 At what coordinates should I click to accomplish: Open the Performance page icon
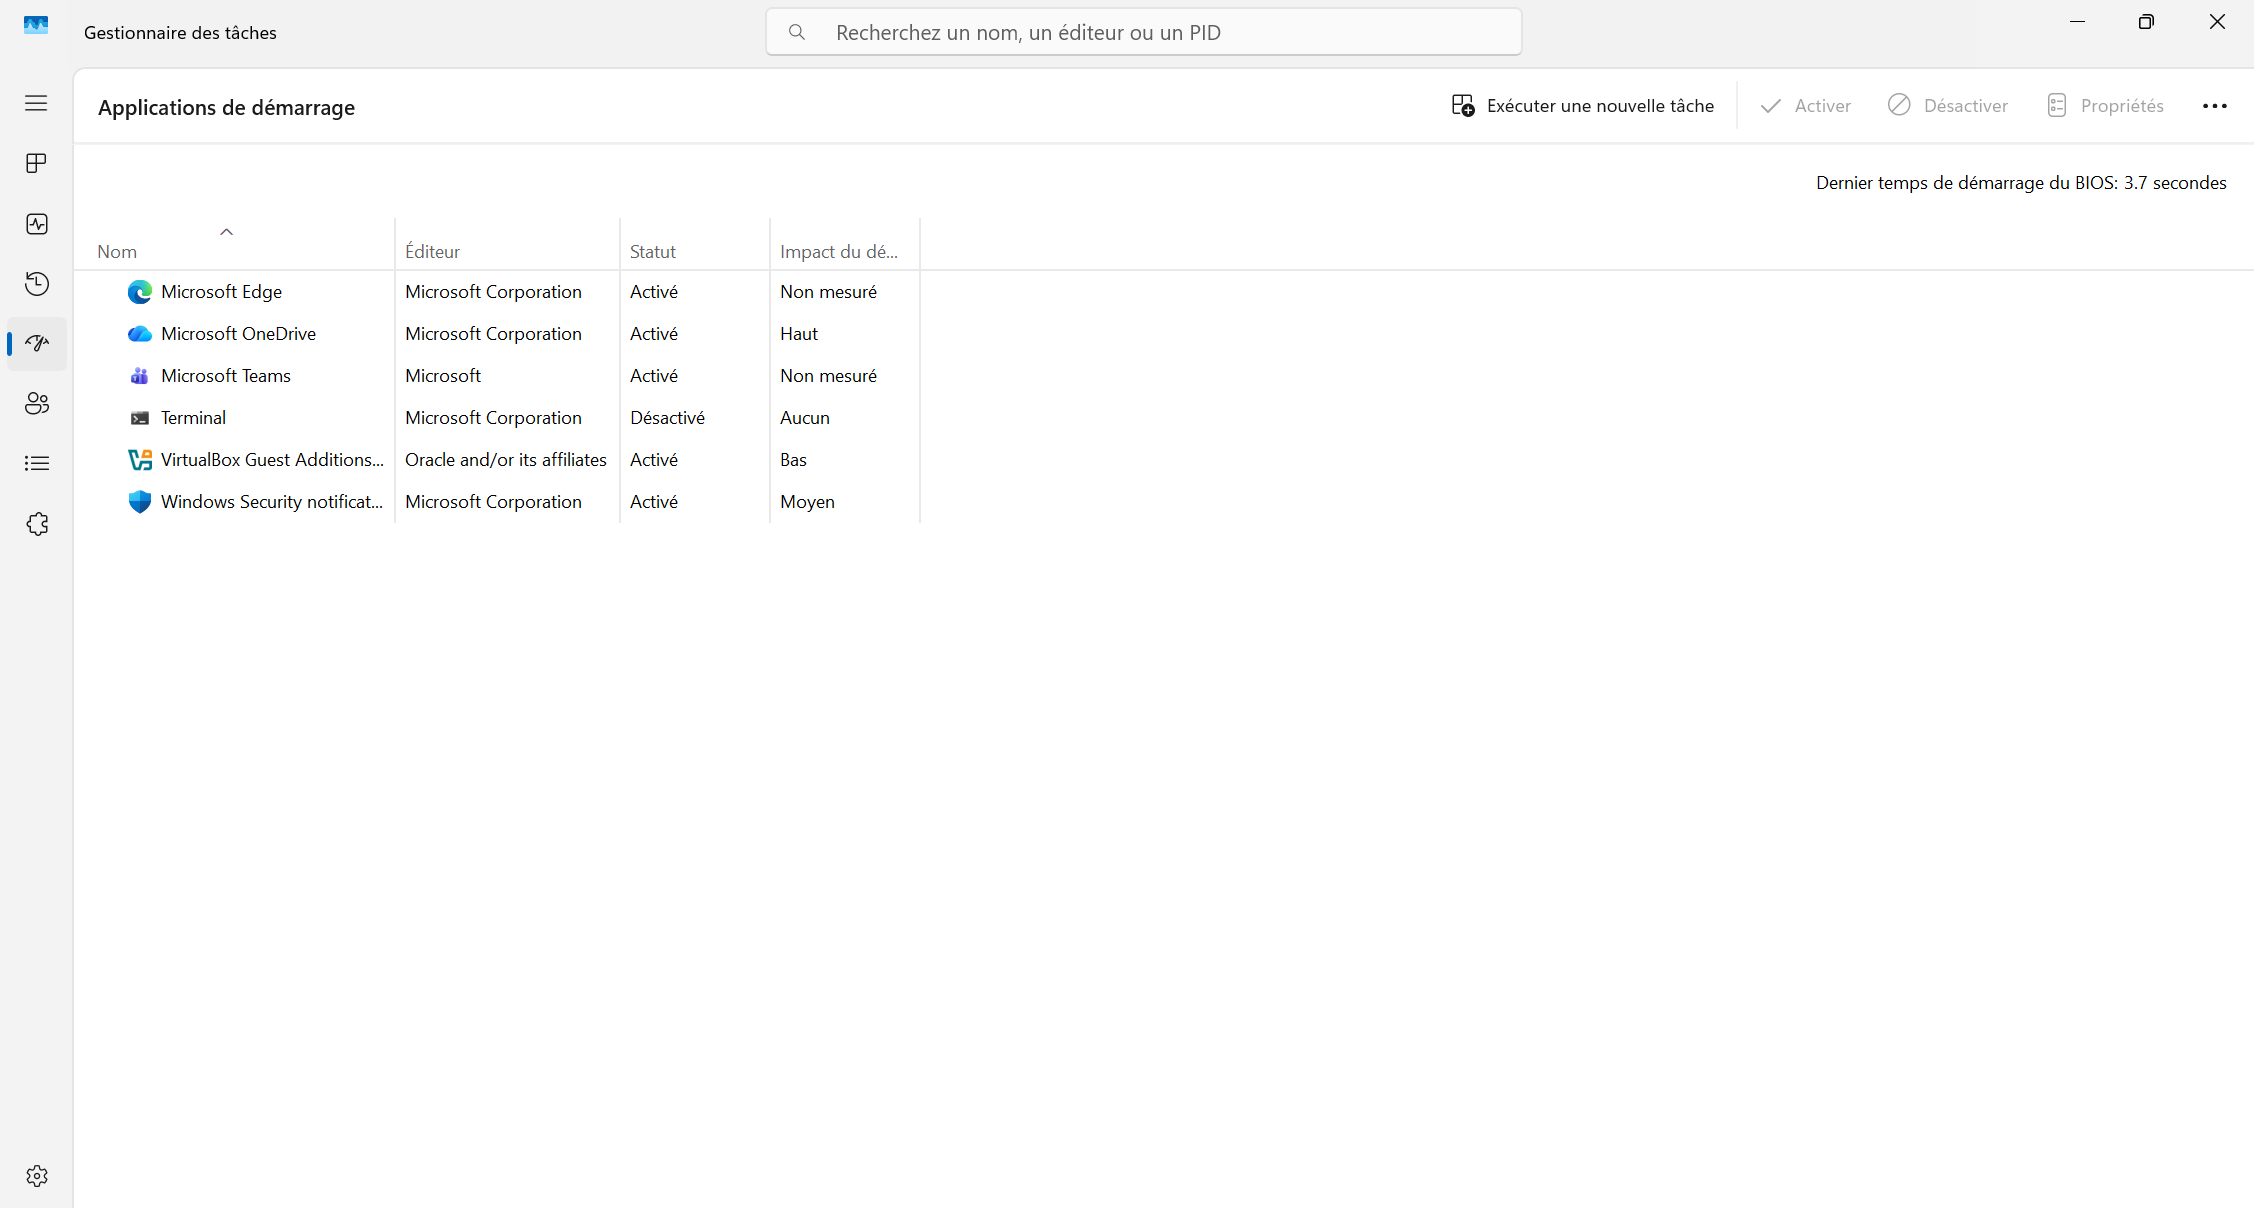point(36,224)
